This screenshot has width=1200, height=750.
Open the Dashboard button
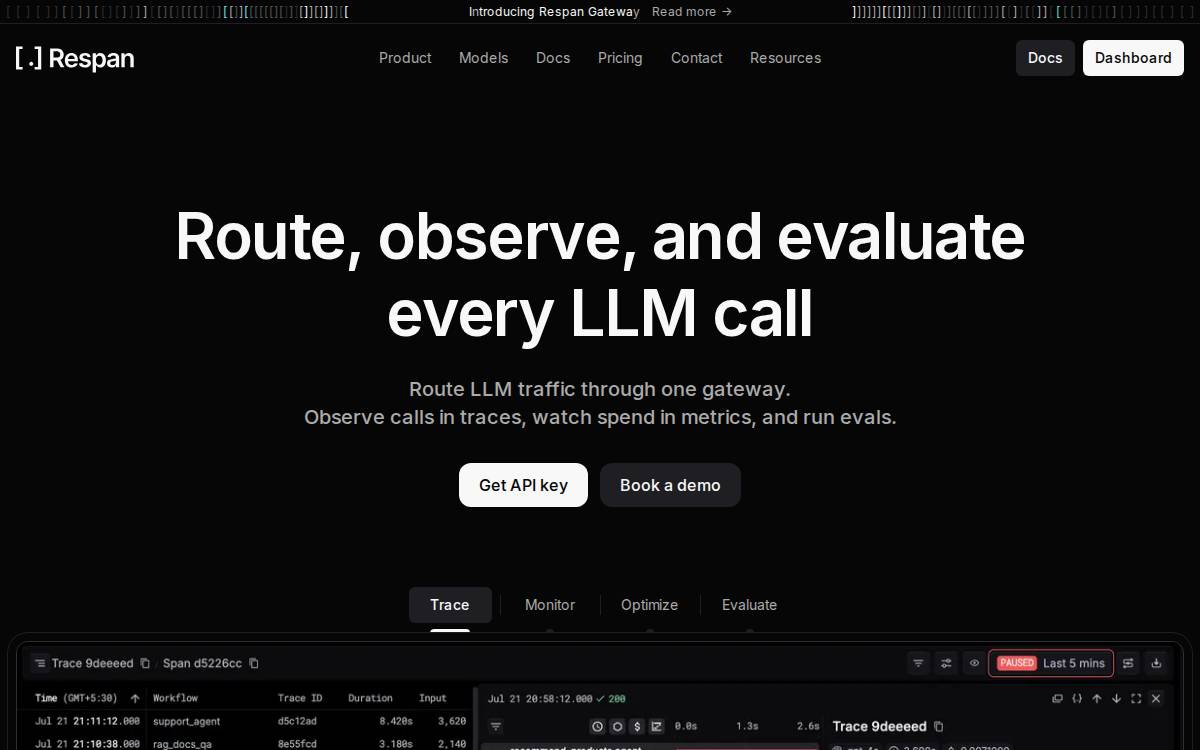coord(1133,58)
